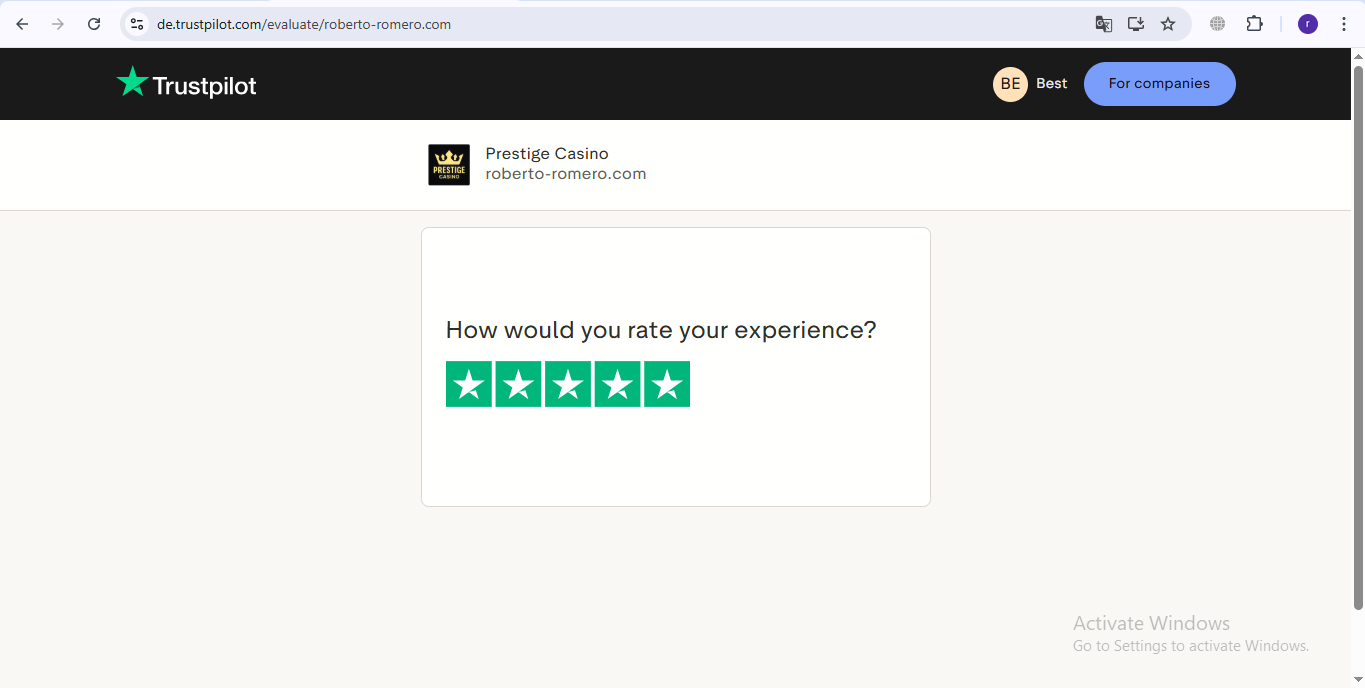Click roberto-romero.com domain text
Image resolution: width=1365 pixels, height=688 pixels.
tap(566, 174)
